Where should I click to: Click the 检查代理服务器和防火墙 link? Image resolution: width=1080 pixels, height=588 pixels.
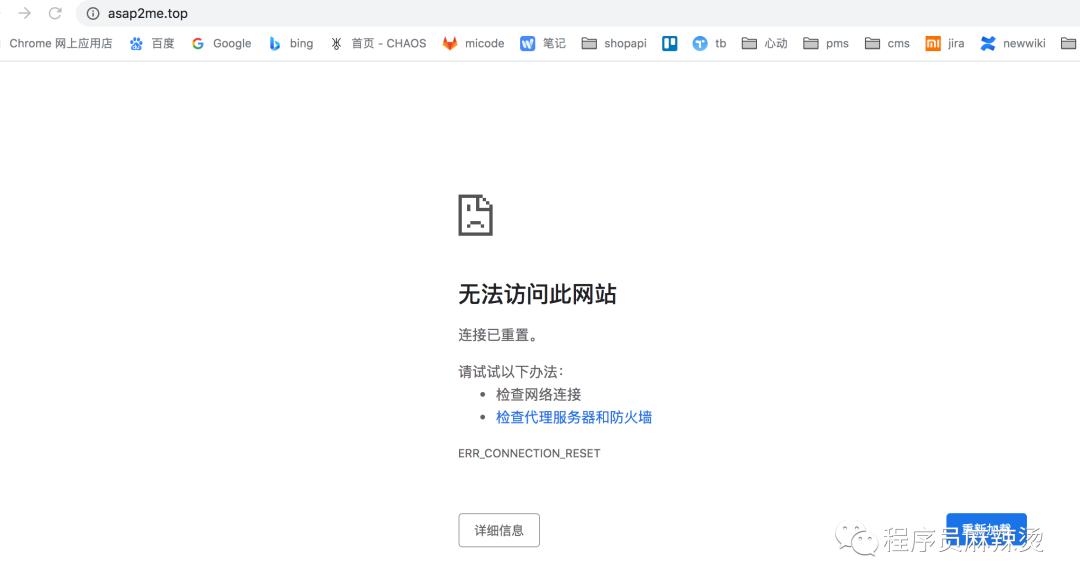click(573, 417)
